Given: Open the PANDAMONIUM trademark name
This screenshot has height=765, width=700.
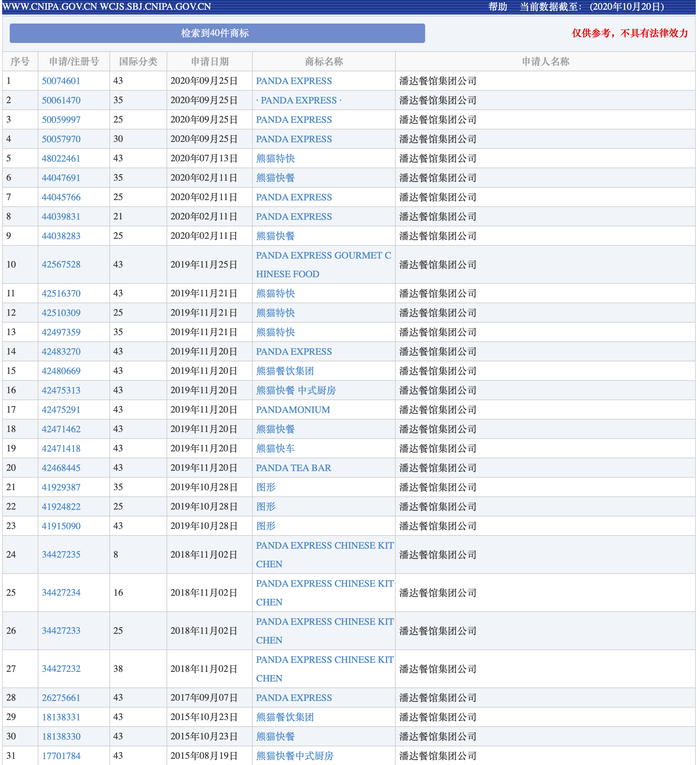Looking at the screenshot, I should tap(293, 410).
